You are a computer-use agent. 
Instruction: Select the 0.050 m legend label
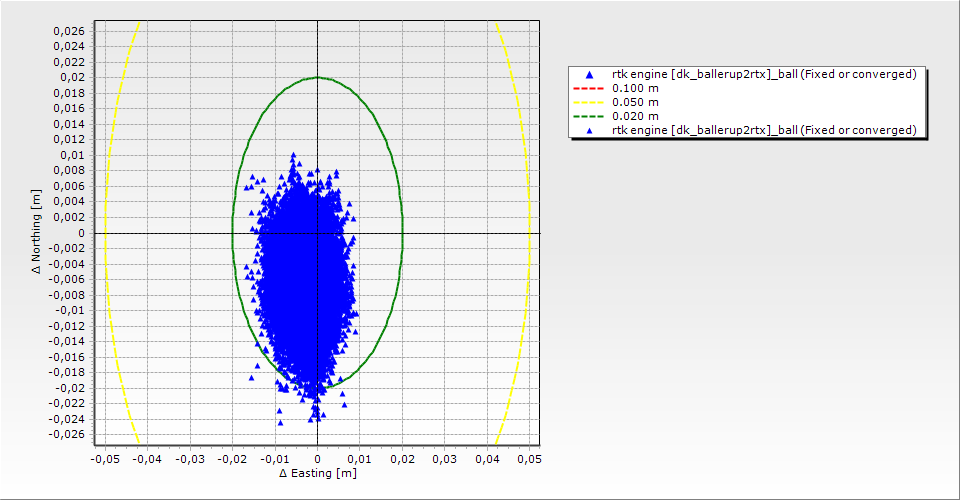pos(636,102)
